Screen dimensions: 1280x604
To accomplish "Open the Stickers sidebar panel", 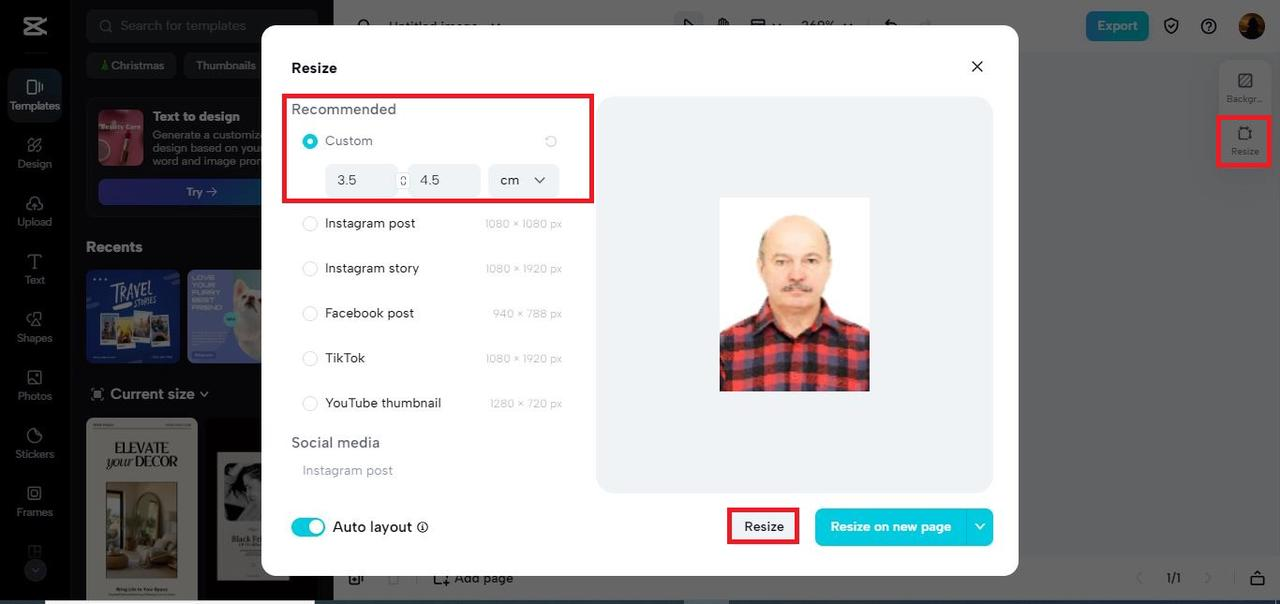I will [x=35, y=443].
